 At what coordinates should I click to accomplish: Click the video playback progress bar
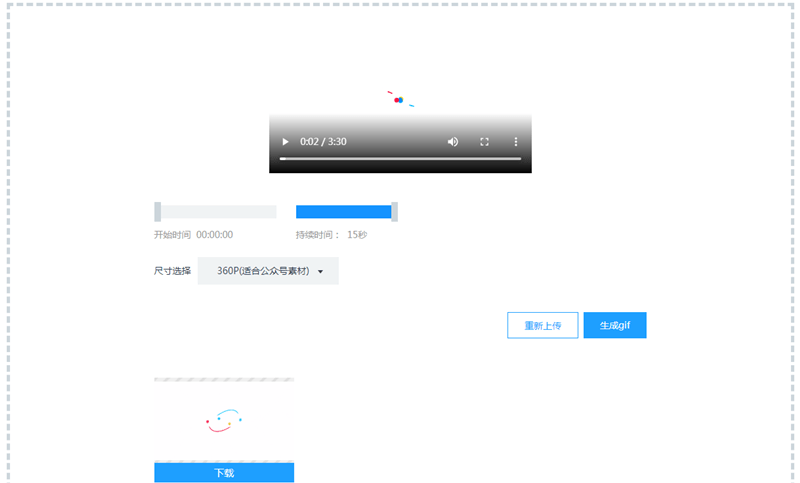pyautogui.click(x=400, y=159)
